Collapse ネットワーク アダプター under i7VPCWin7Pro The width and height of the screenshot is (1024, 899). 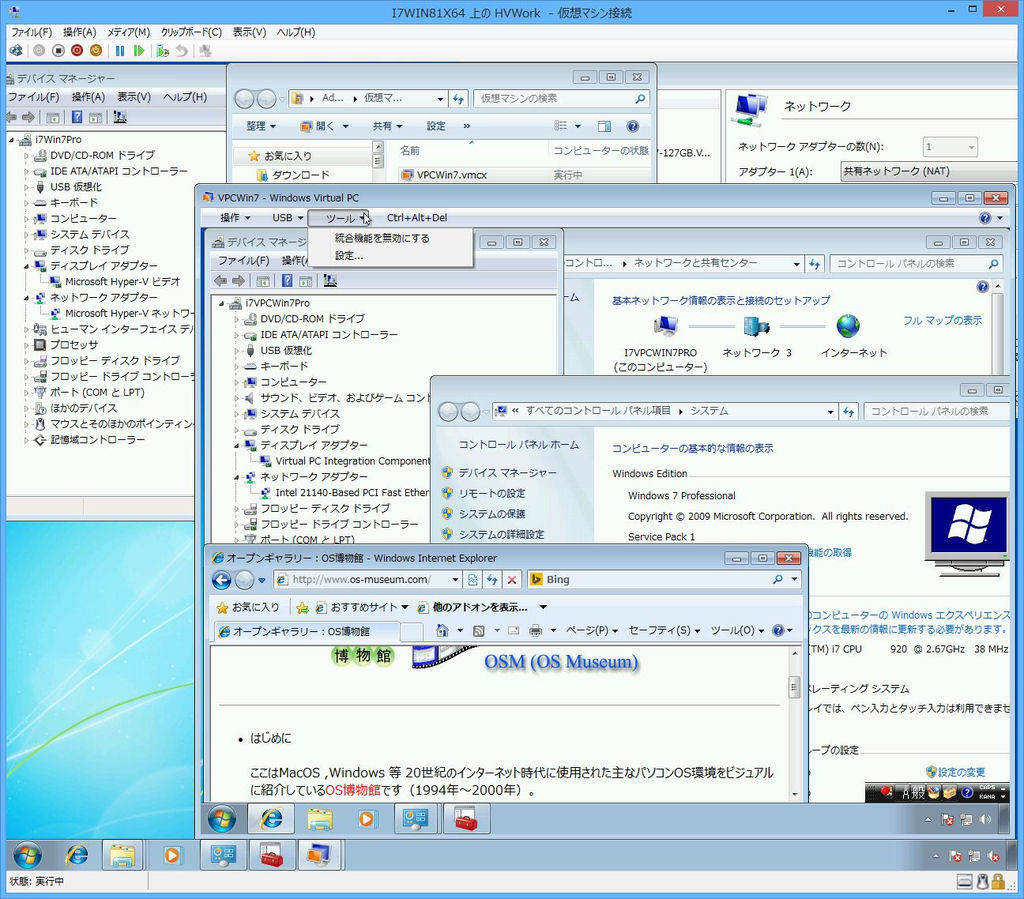237,477
